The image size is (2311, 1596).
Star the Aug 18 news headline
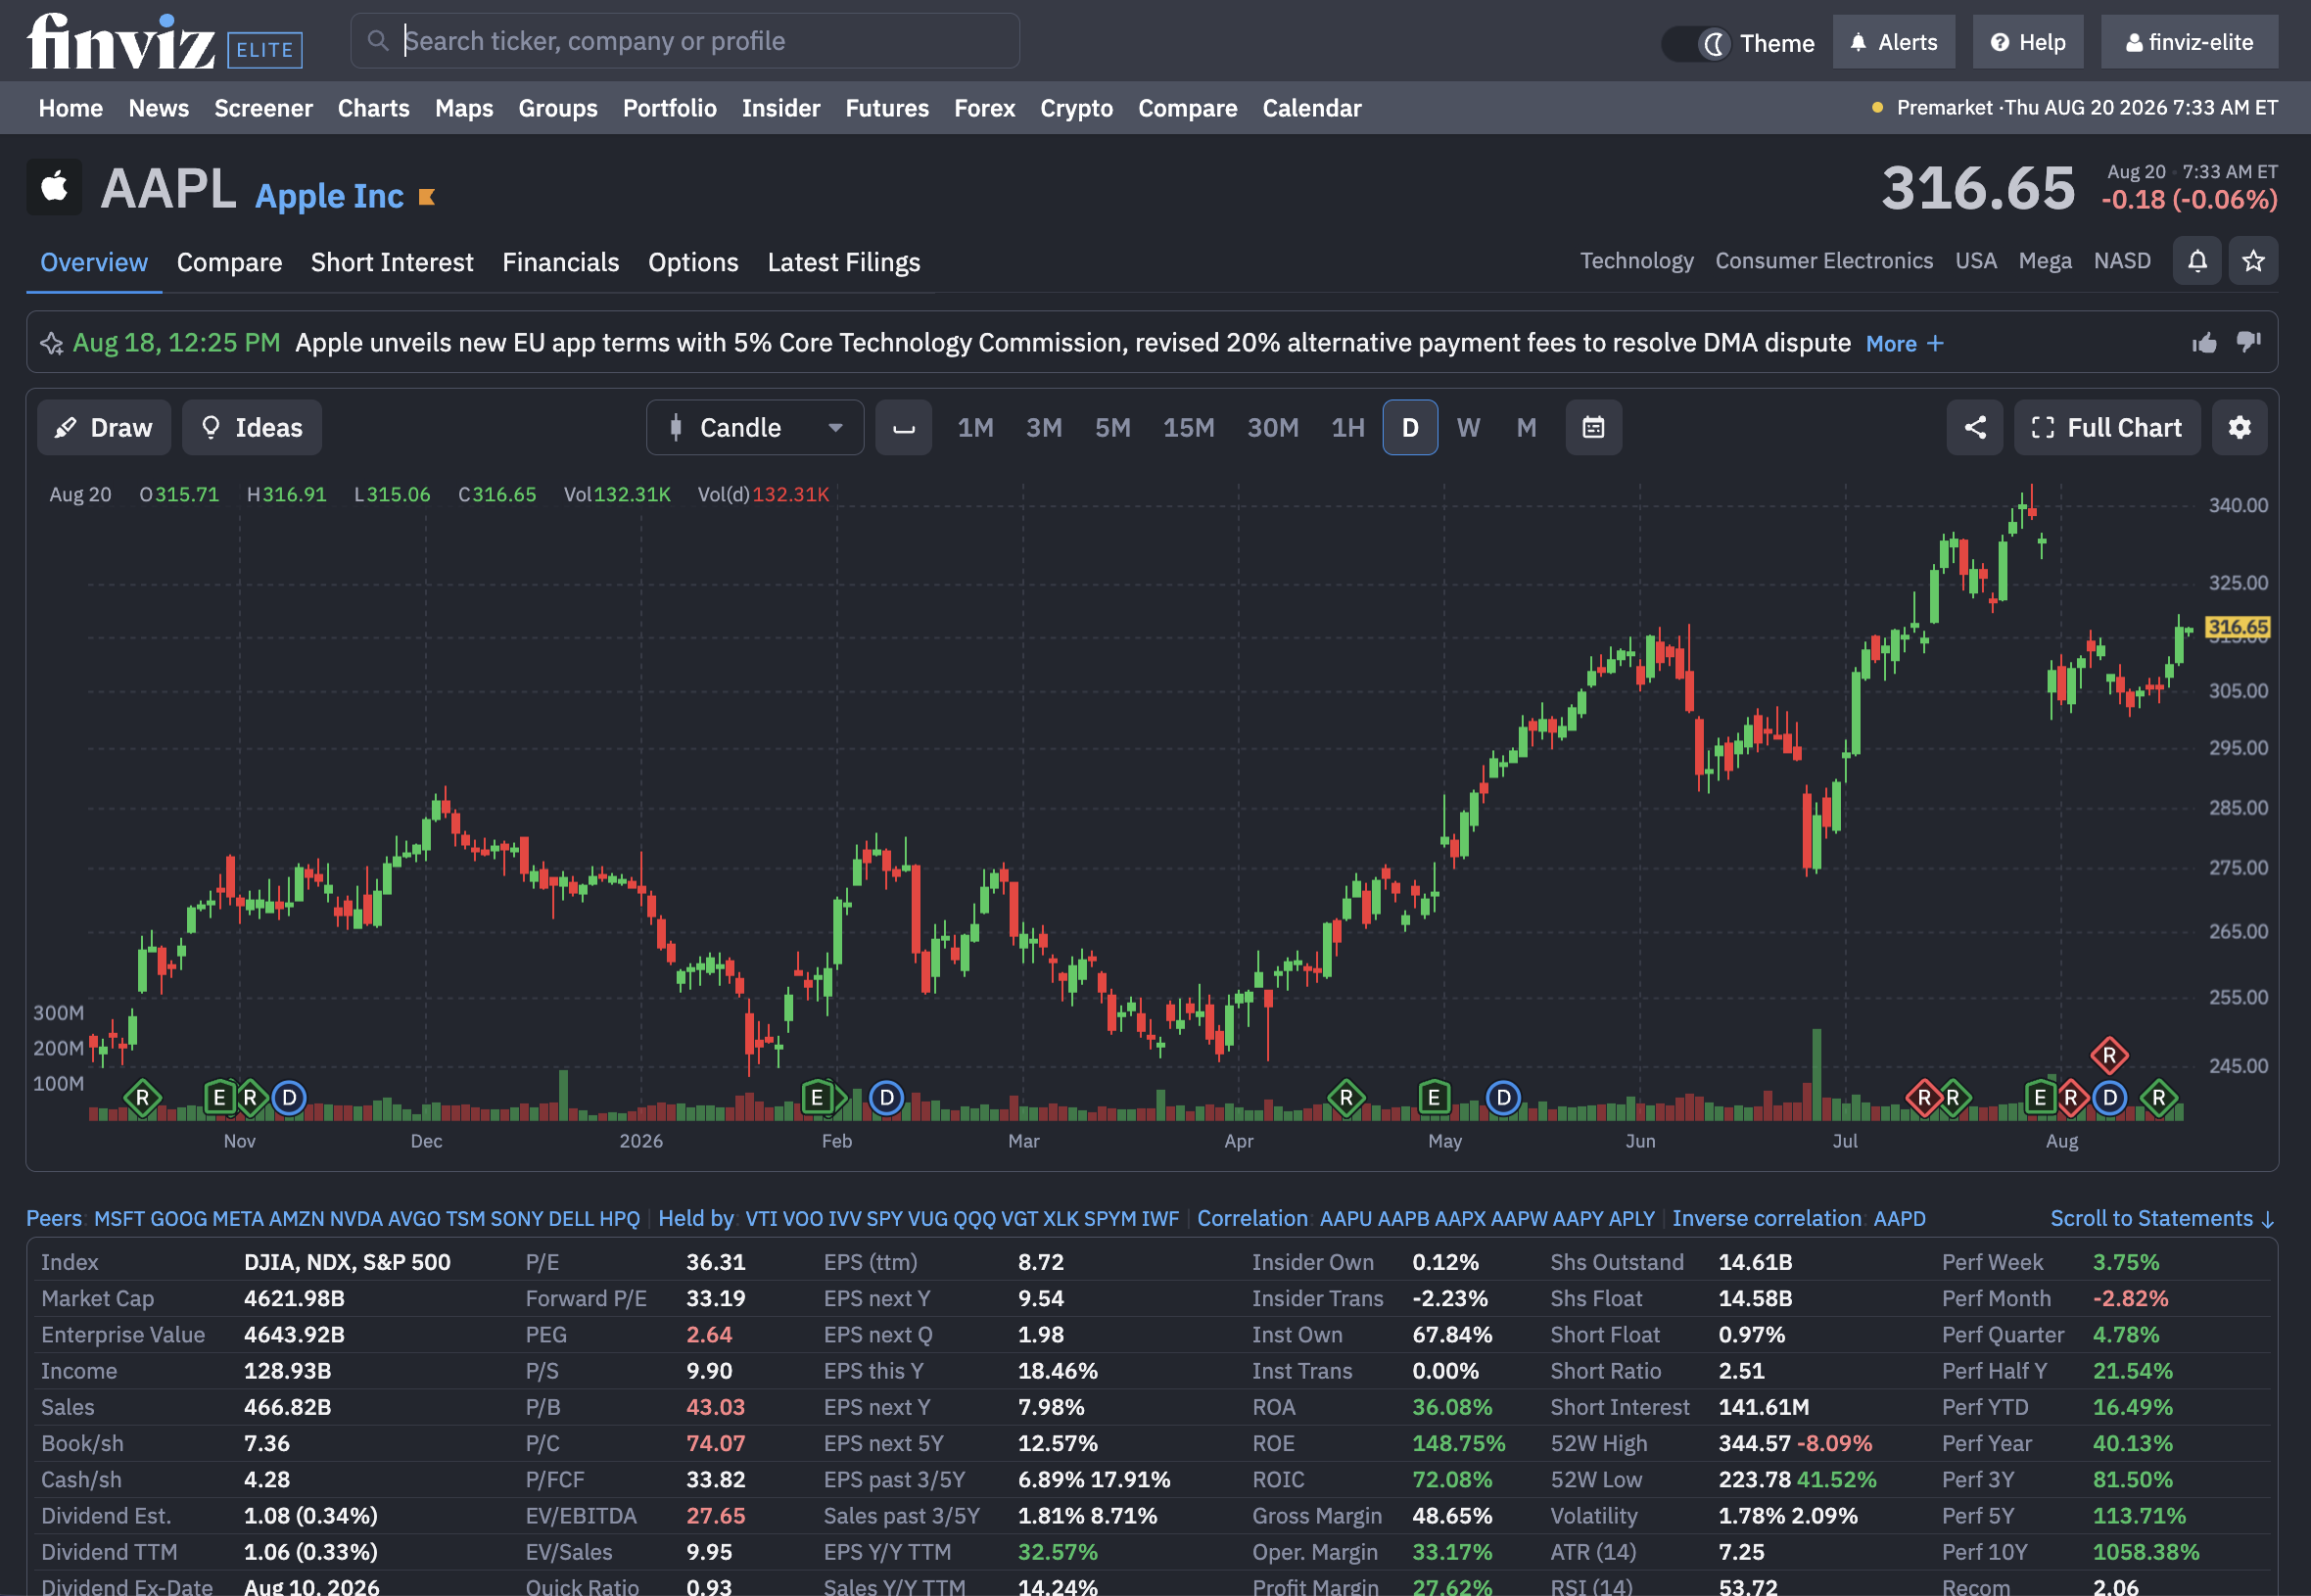(51, 344)
